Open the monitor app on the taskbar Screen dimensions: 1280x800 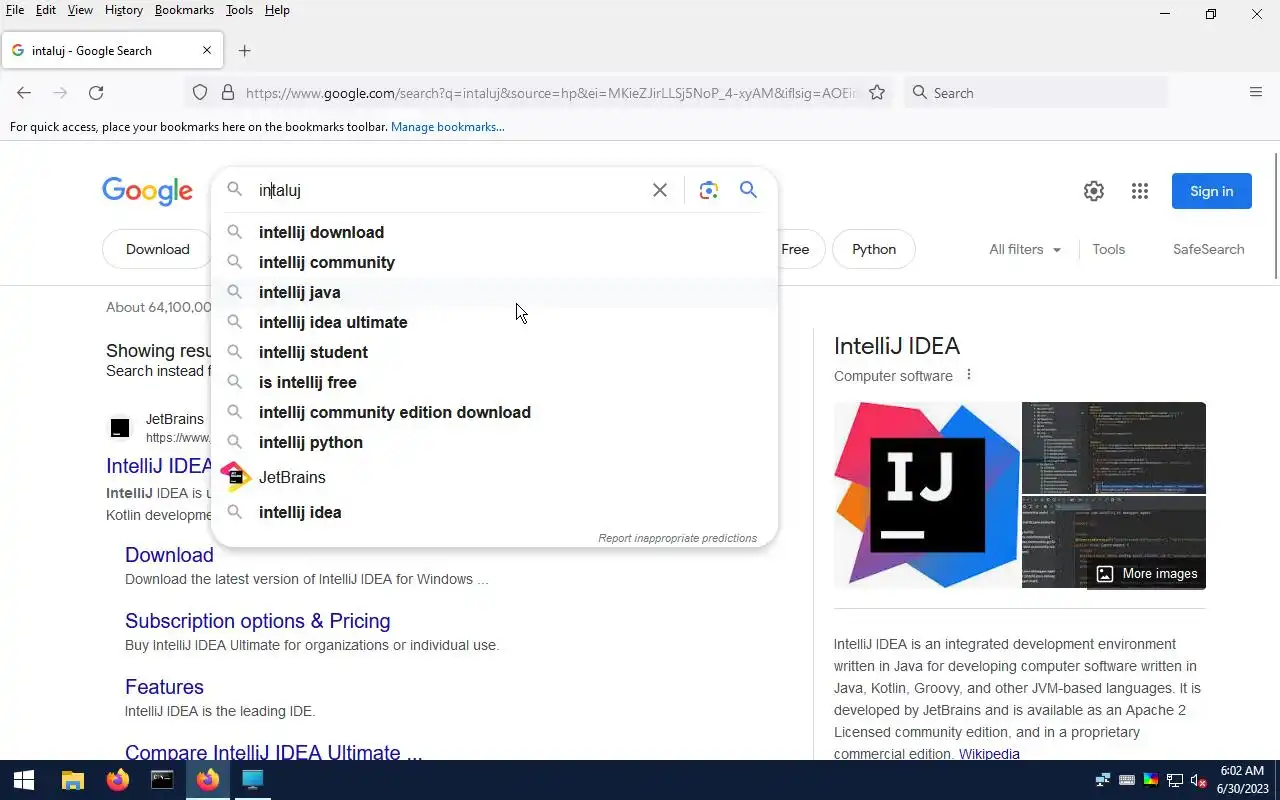253,780
